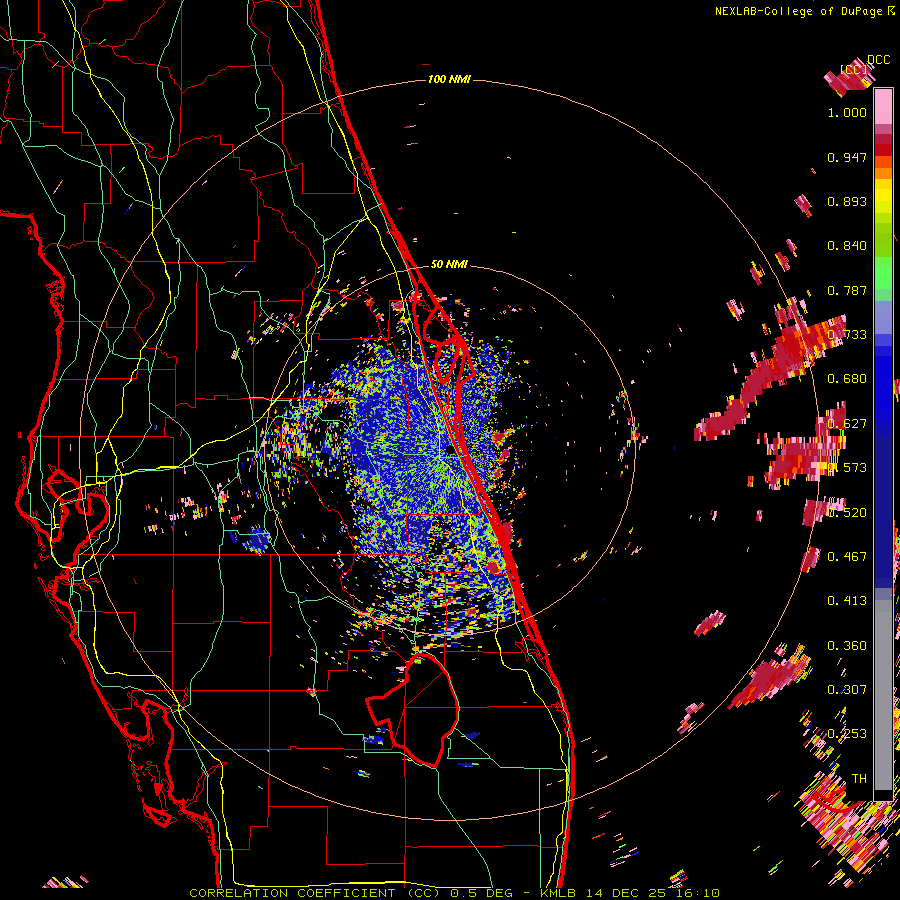Click the TH label below the scale
The width and height of the screenshot is (900, 900).
pos(859,778)
